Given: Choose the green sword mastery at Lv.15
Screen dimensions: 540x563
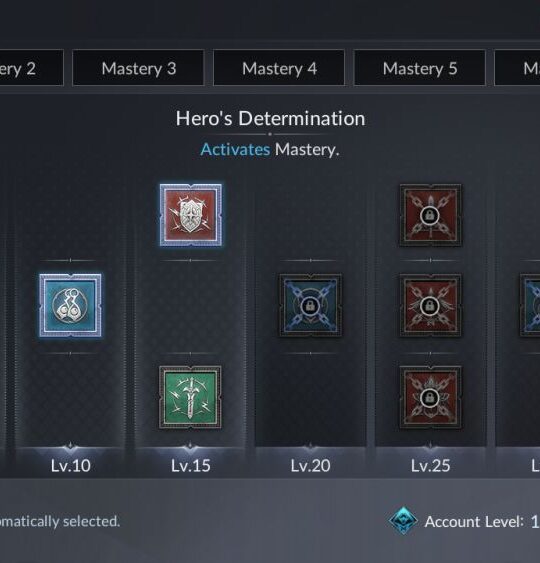Looking at the screenshot, I should coord(190,397).
